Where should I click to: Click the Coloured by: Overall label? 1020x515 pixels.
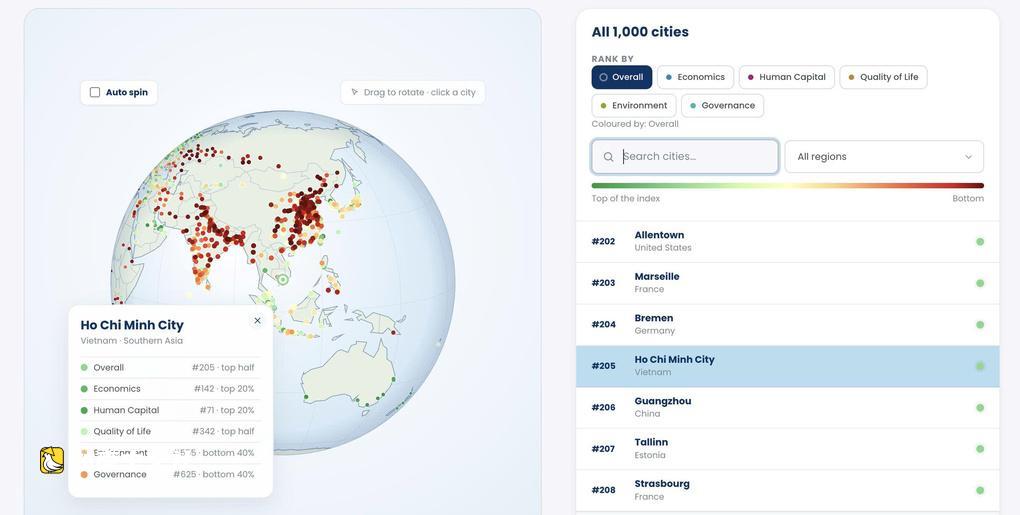pos(635,124)
